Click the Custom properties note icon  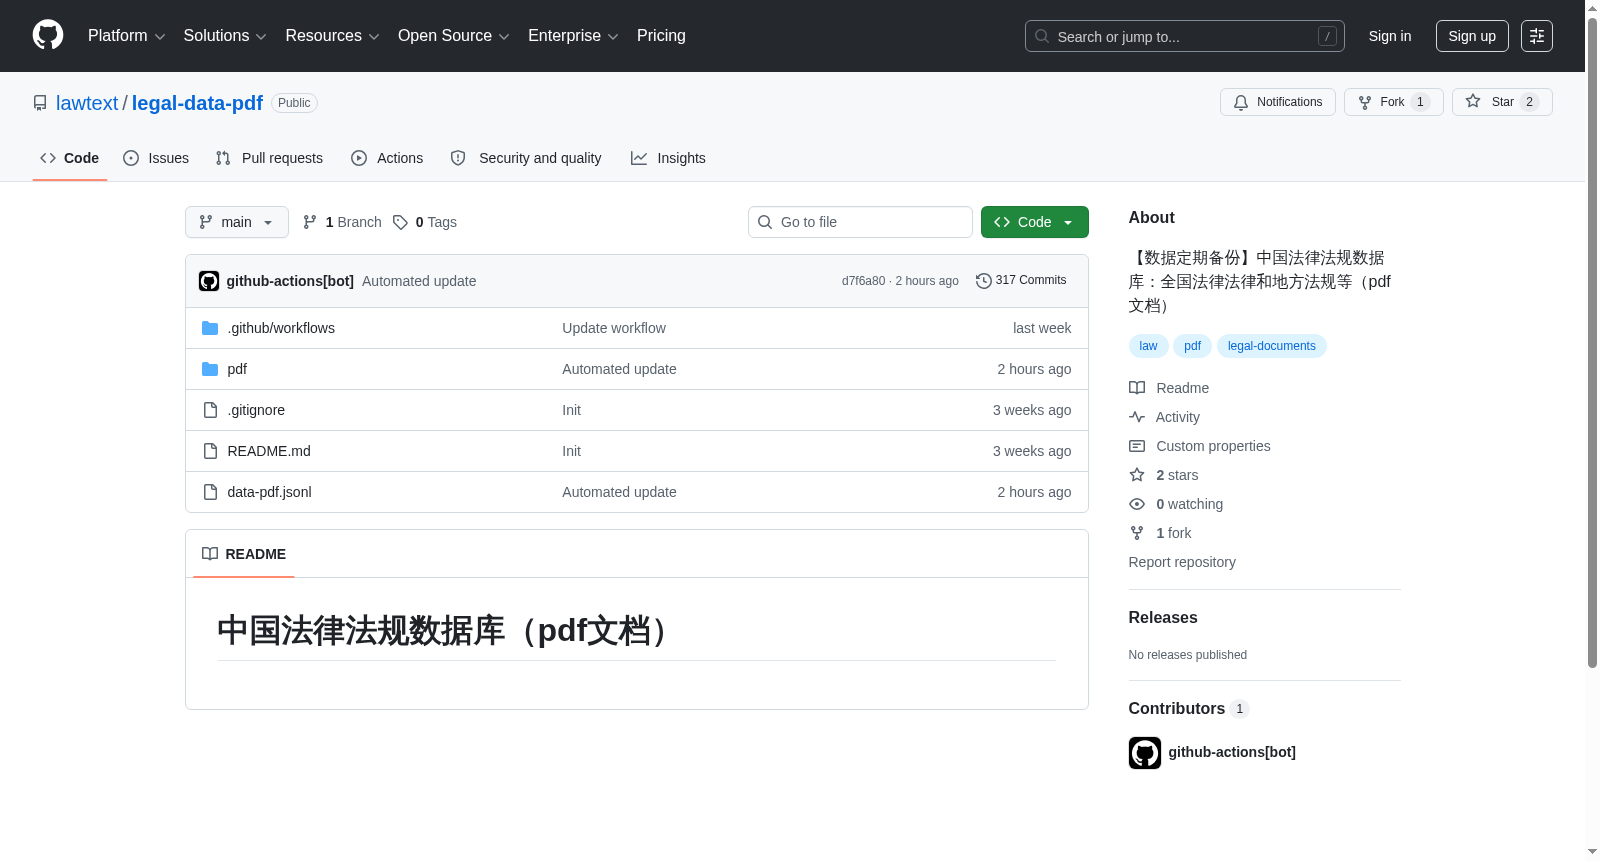pyautogui.click(x=1137, y=446)
